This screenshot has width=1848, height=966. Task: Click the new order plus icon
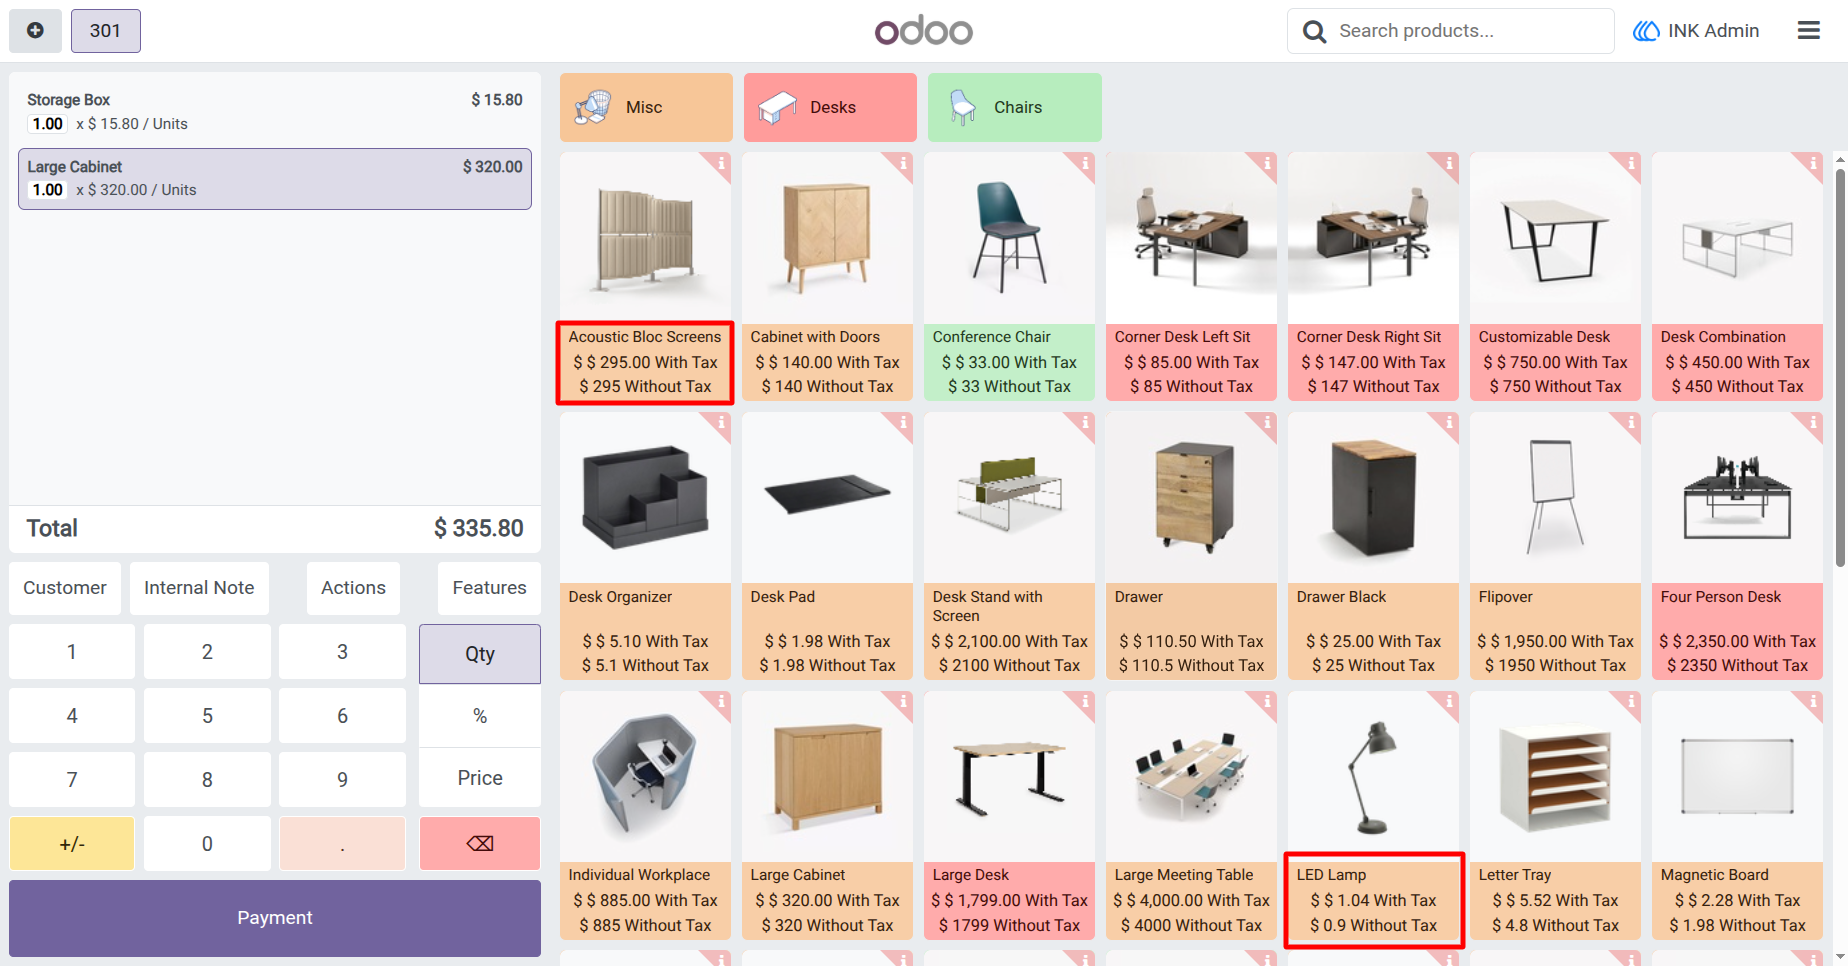(35, 31)
